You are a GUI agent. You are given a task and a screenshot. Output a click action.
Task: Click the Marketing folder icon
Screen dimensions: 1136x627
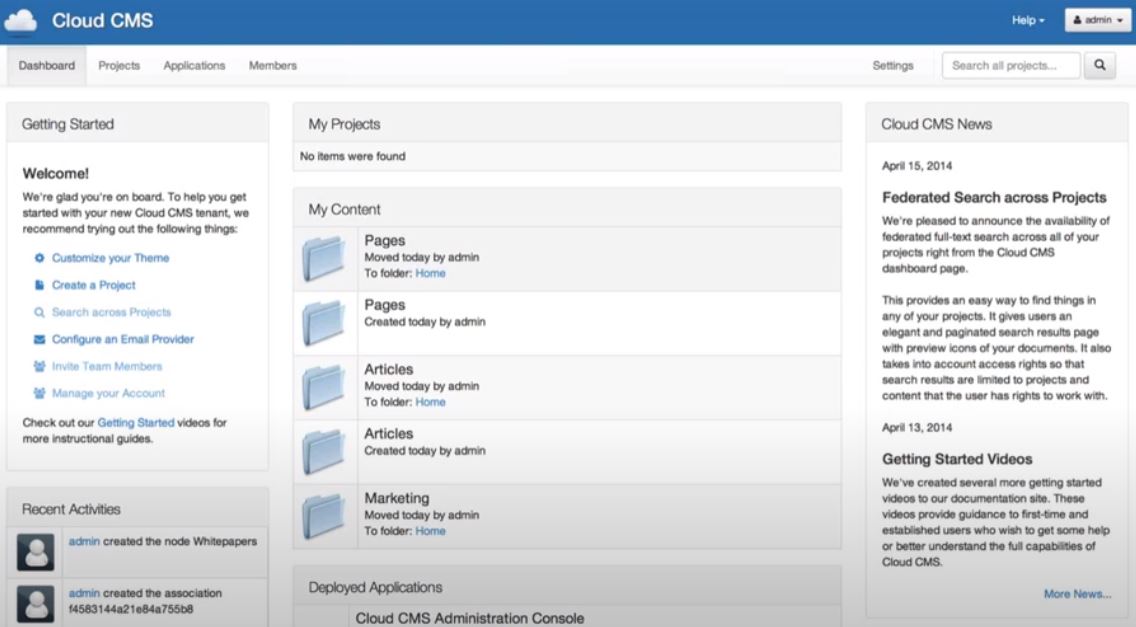(324, 516)
